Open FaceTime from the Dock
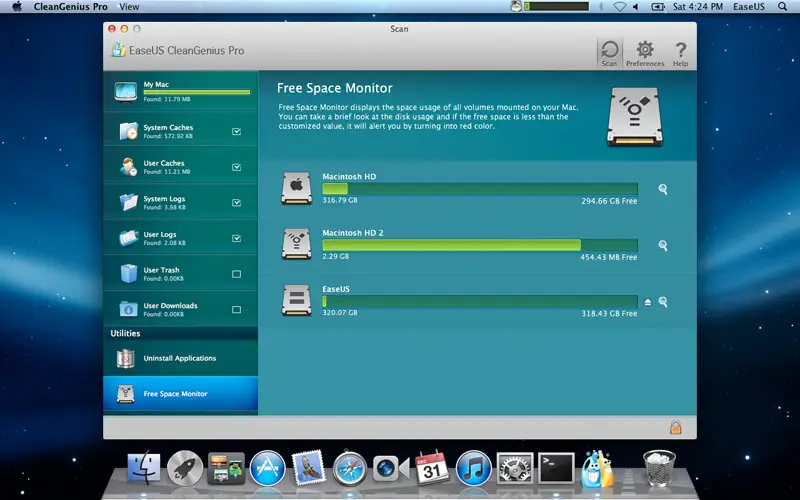The image size is (800, 500). click(x=391, y=468)
